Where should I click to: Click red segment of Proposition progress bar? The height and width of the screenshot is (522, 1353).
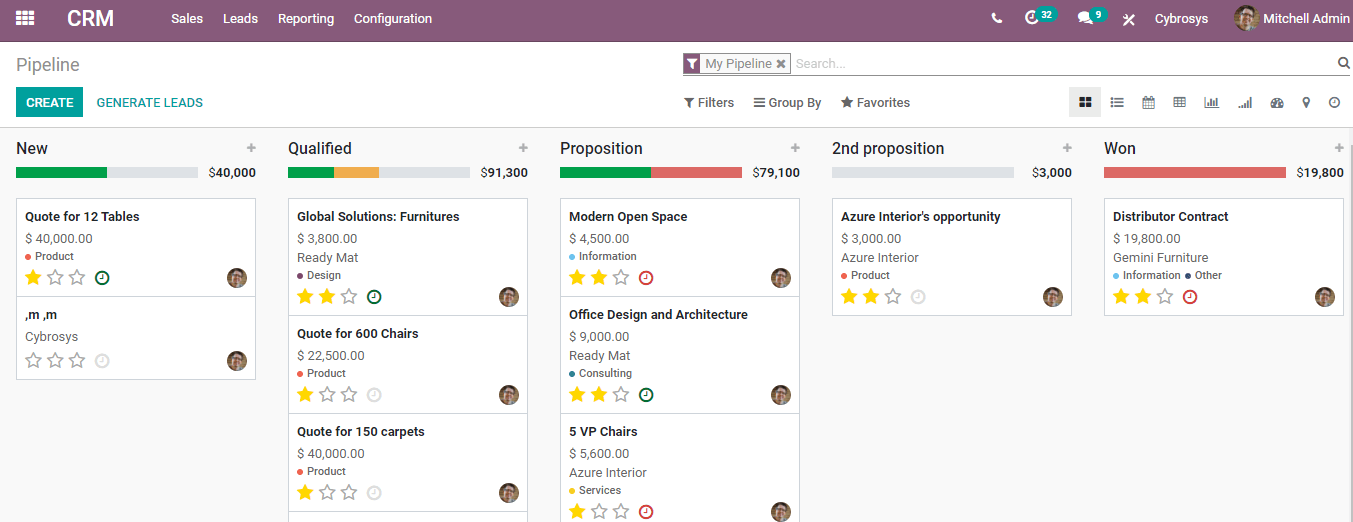696,172
